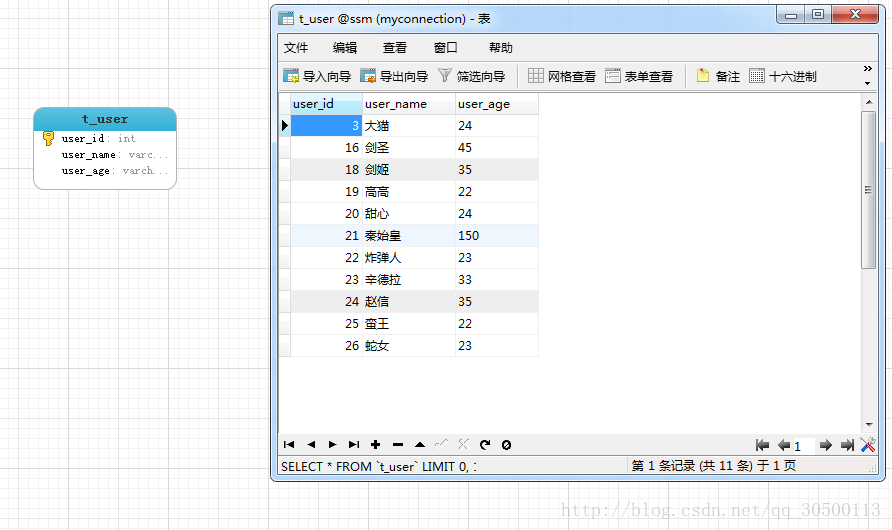Open the 导入向导 import wizard

tap(317, 76)
